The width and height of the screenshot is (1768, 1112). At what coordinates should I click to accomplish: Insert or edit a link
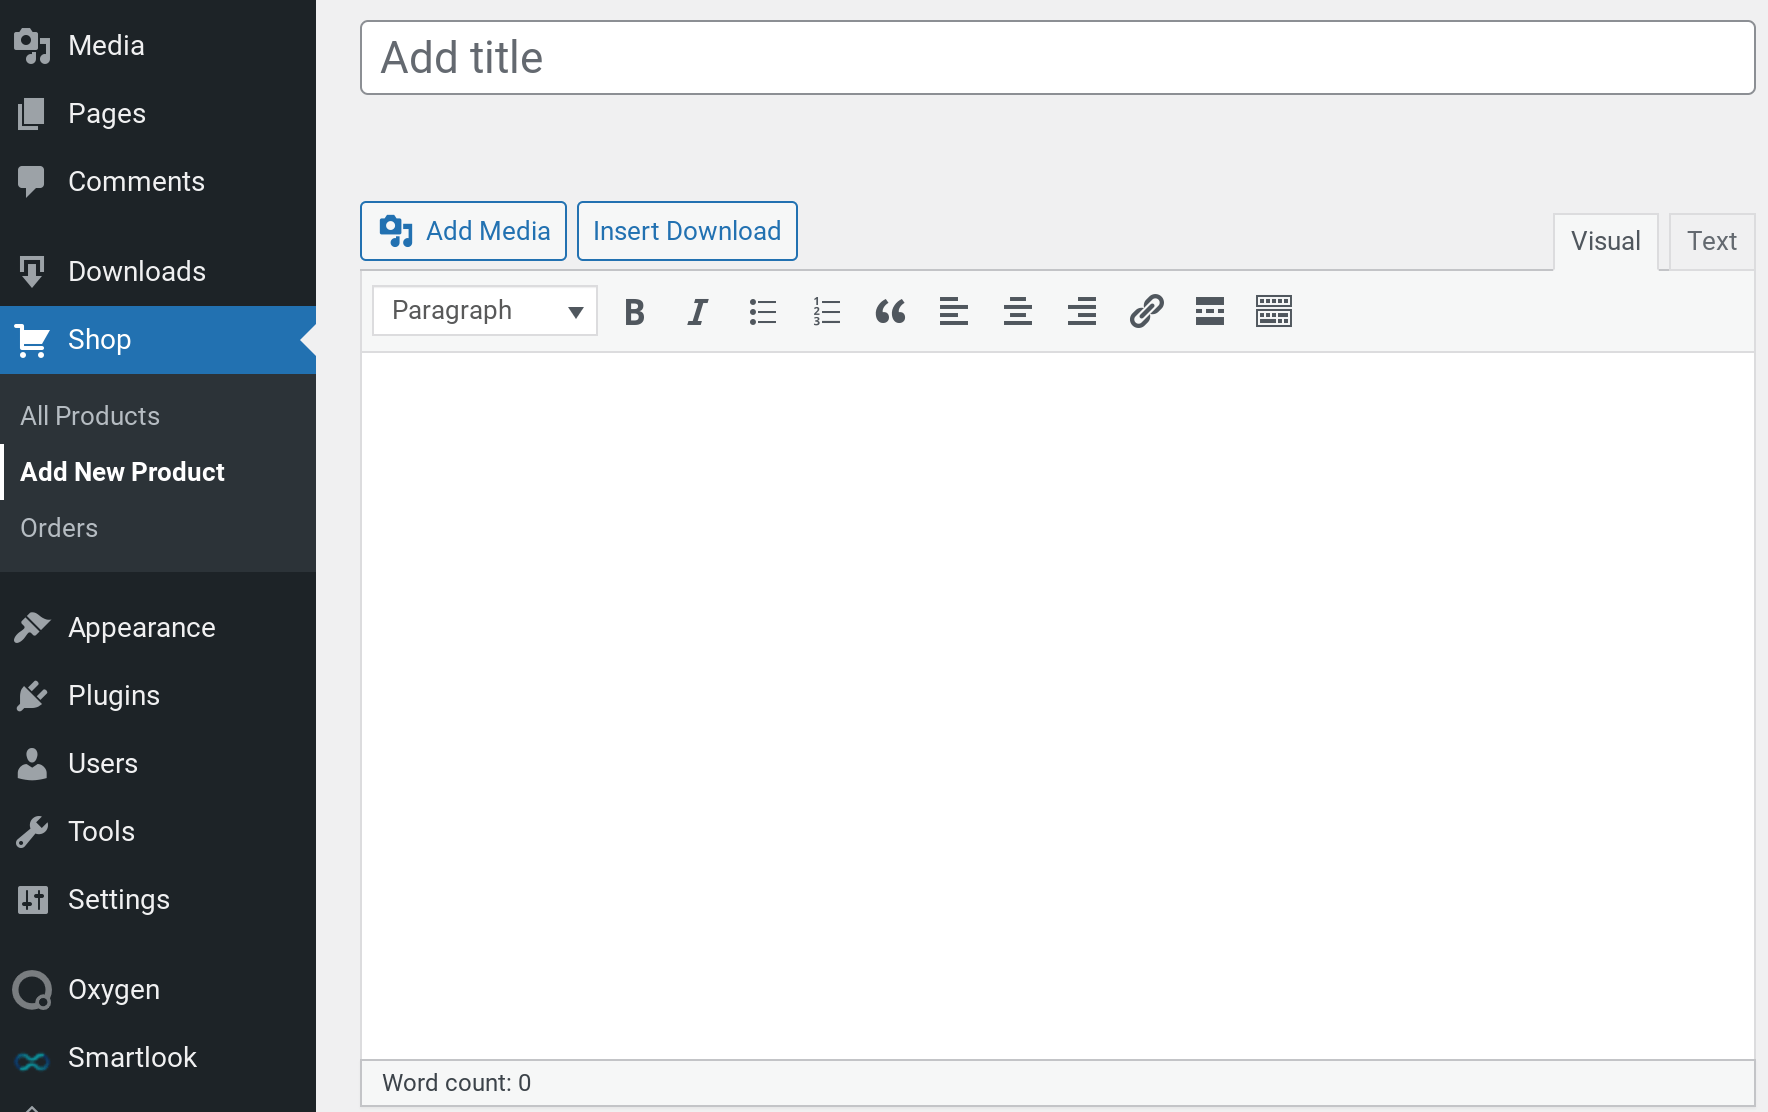(x=1146, y=312)
